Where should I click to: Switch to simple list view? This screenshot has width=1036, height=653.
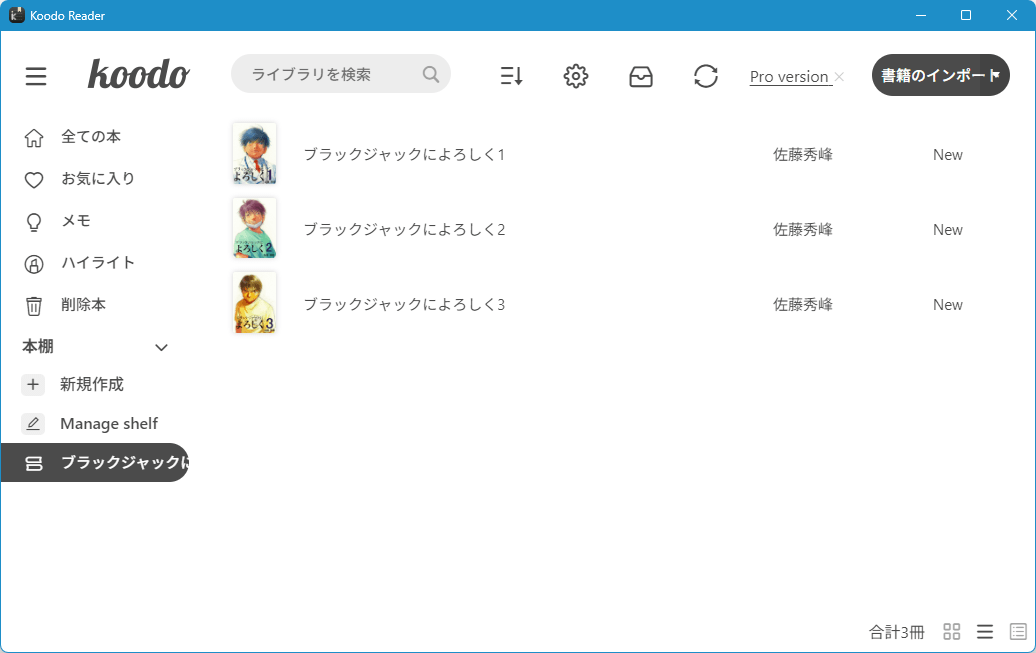pos(984,632)
